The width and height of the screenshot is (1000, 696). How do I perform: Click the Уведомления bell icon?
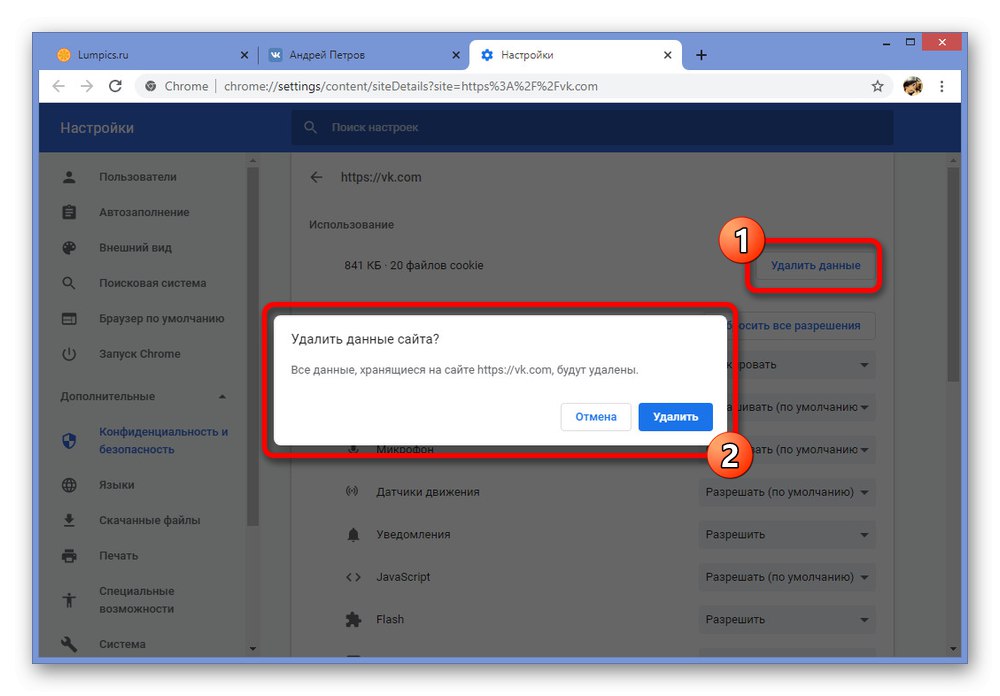tap(353, 535)
